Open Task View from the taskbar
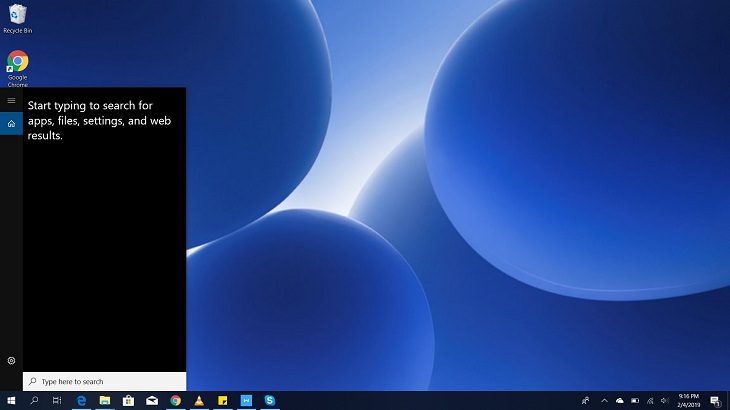730x410 pixels. 57,401
